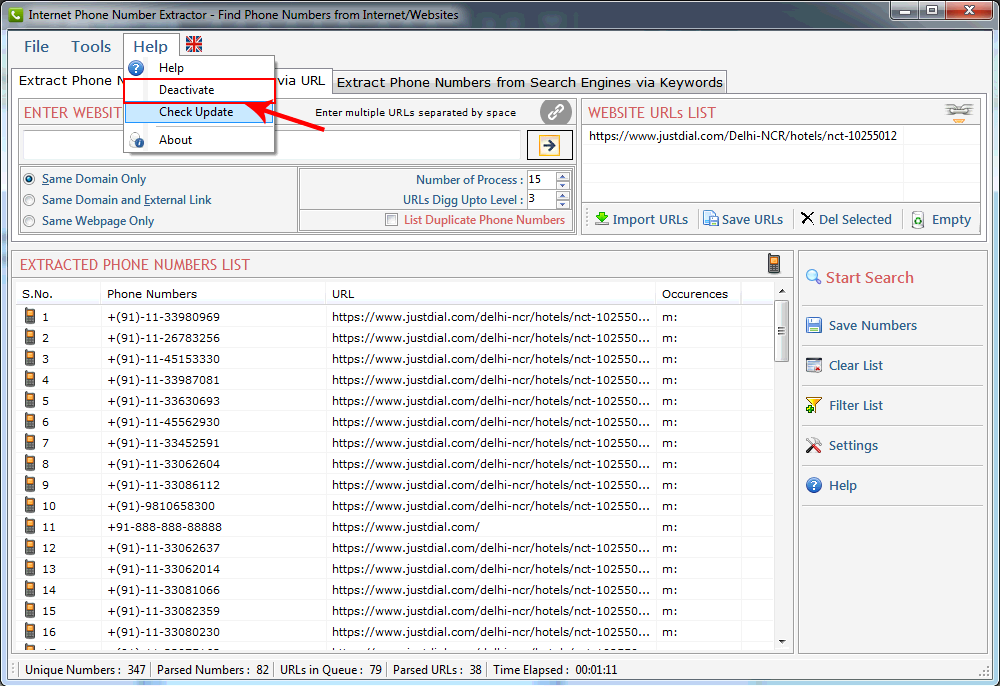This screenshot has width=1000, height=686.
Task: Click the Save URLs button
Action: 743,219
